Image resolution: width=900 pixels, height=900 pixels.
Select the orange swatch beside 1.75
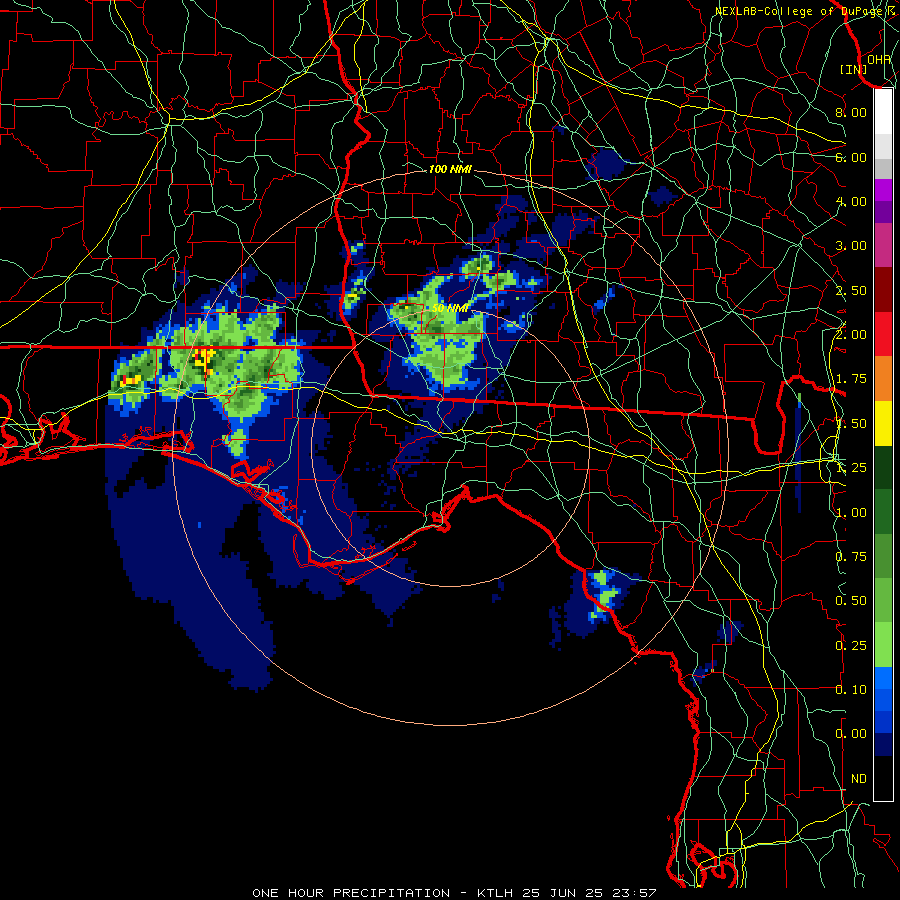point(883,378)
